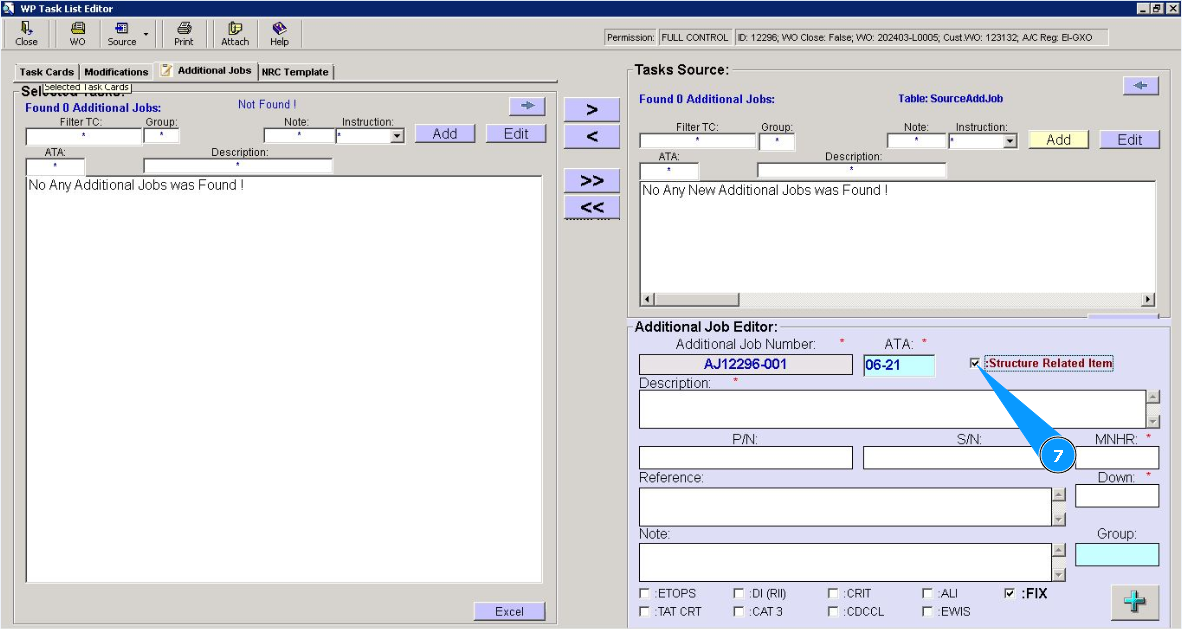This screenshot has width=1182, height=629.
Task: Switch to the Task Cards tab
Action: click(46, 72)
